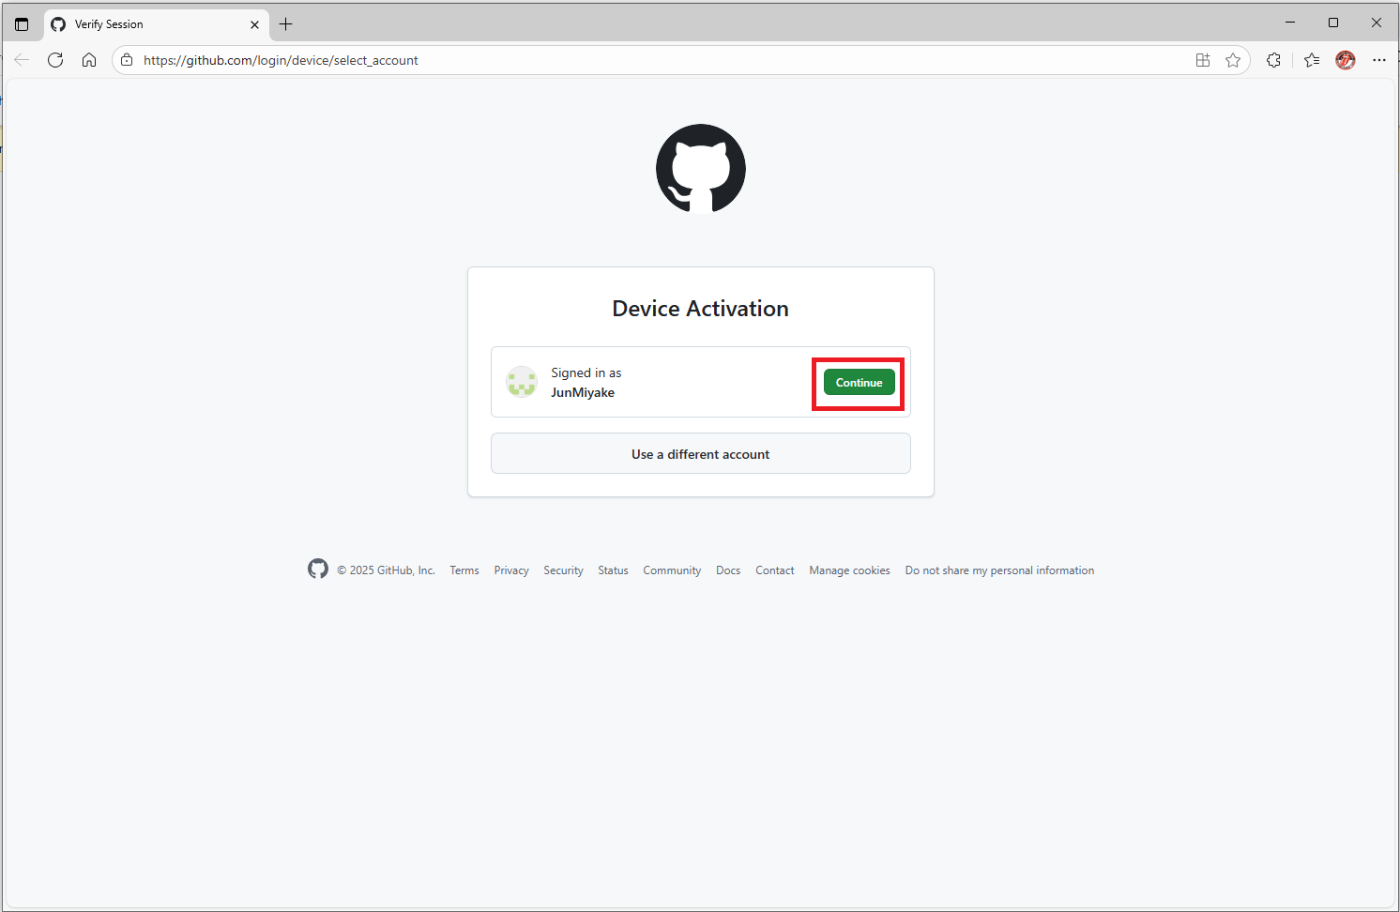This screenshot has width=1400, height=912.
Task: Open the Terms link in footer
Action: pyautogui.click(x=464, y=570)
